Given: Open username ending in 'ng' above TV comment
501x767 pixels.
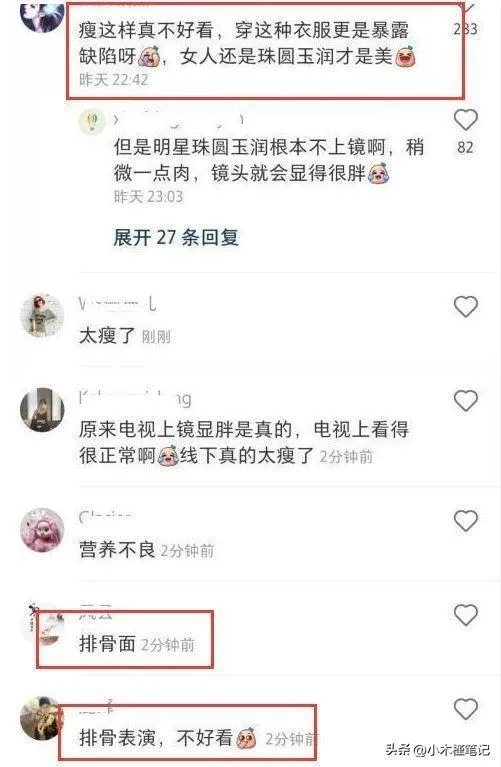Looking at the screenshot, I should [135, 399].
